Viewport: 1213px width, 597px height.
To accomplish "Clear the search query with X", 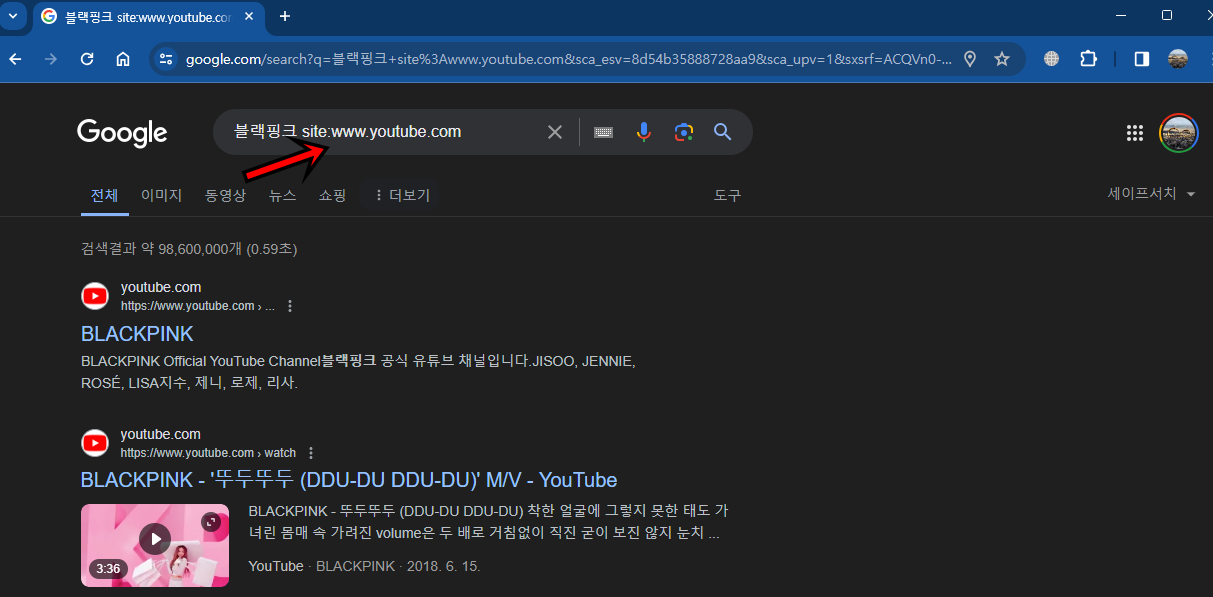I will click(x=555, y=132).
